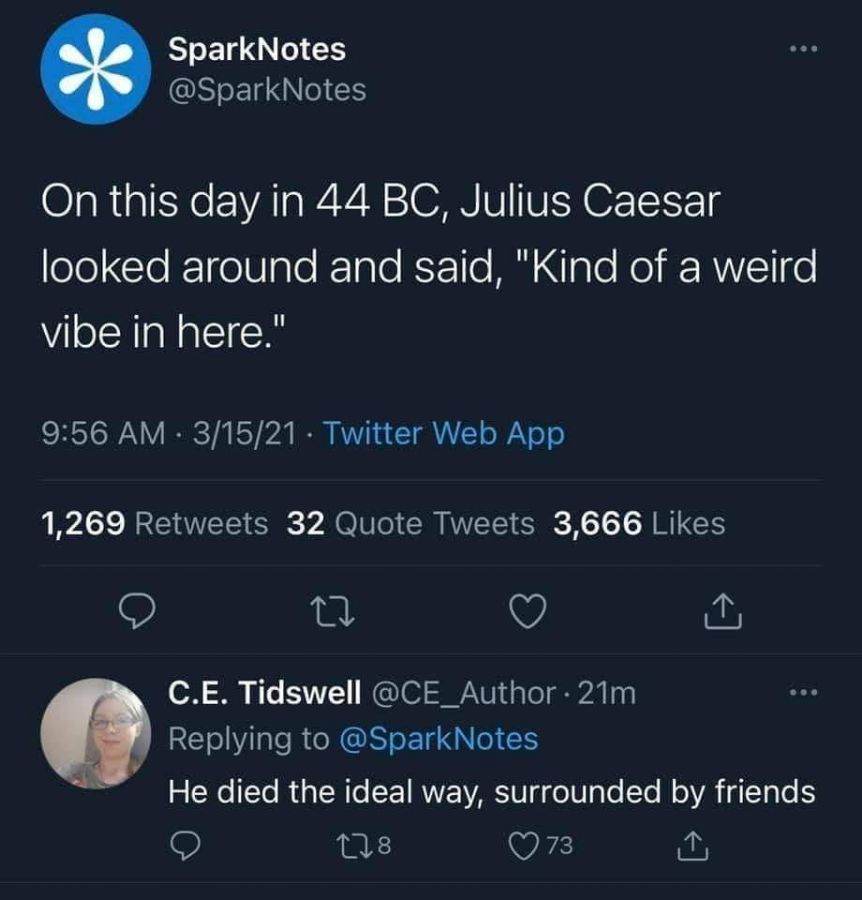Open SparkNotes profile avatar
This screenshot has height=900, width=862.
(x=96, y=69)
